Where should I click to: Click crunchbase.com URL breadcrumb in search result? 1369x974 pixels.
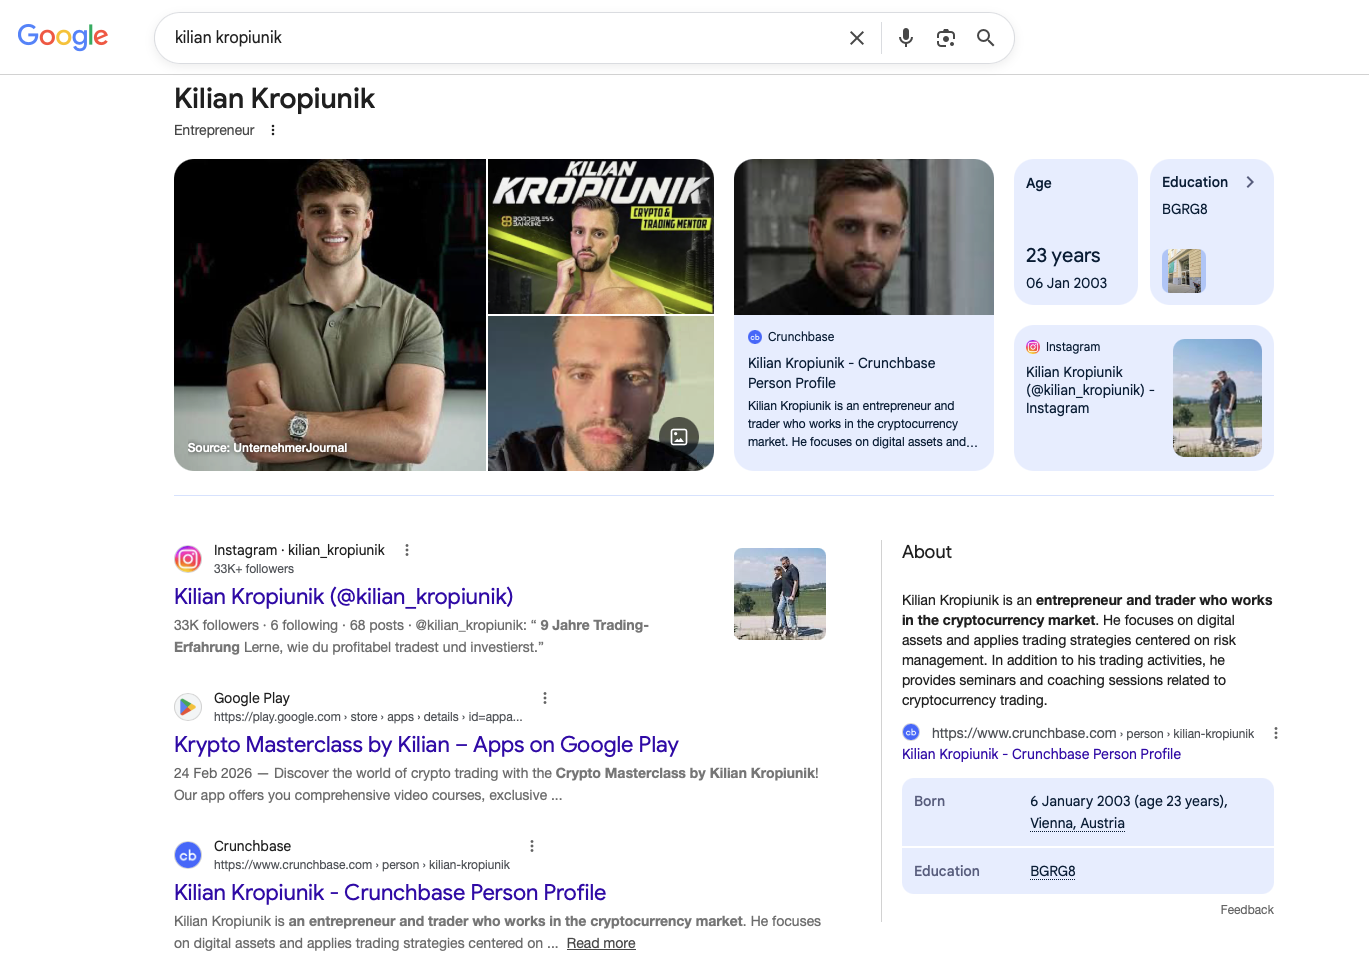click(x=362, y=865)
